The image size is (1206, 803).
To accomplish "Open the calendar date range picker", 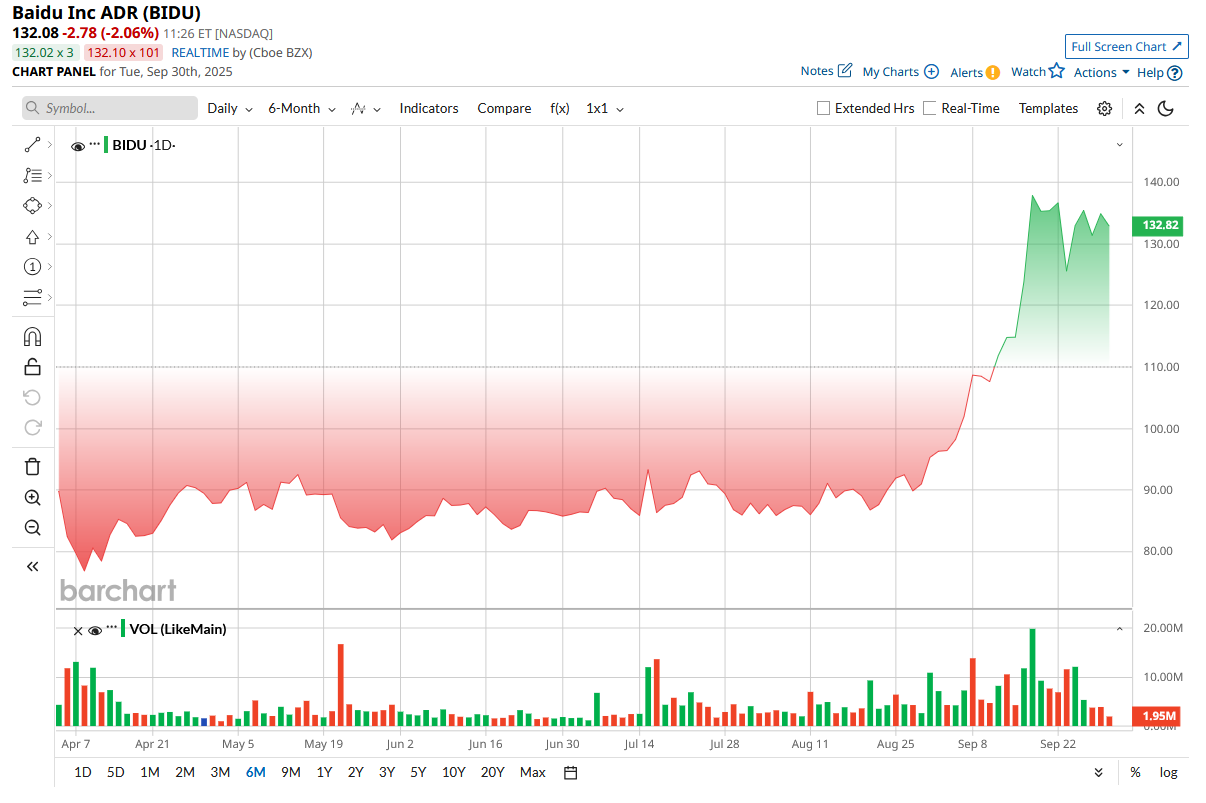I will [571, 772].
